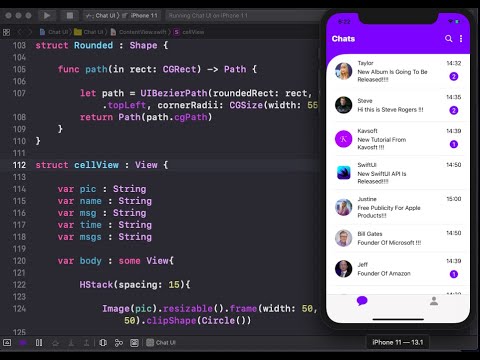Go back in editor history
Screen dimensions: 480x360
pyautogui.click(x=19, y=32)
